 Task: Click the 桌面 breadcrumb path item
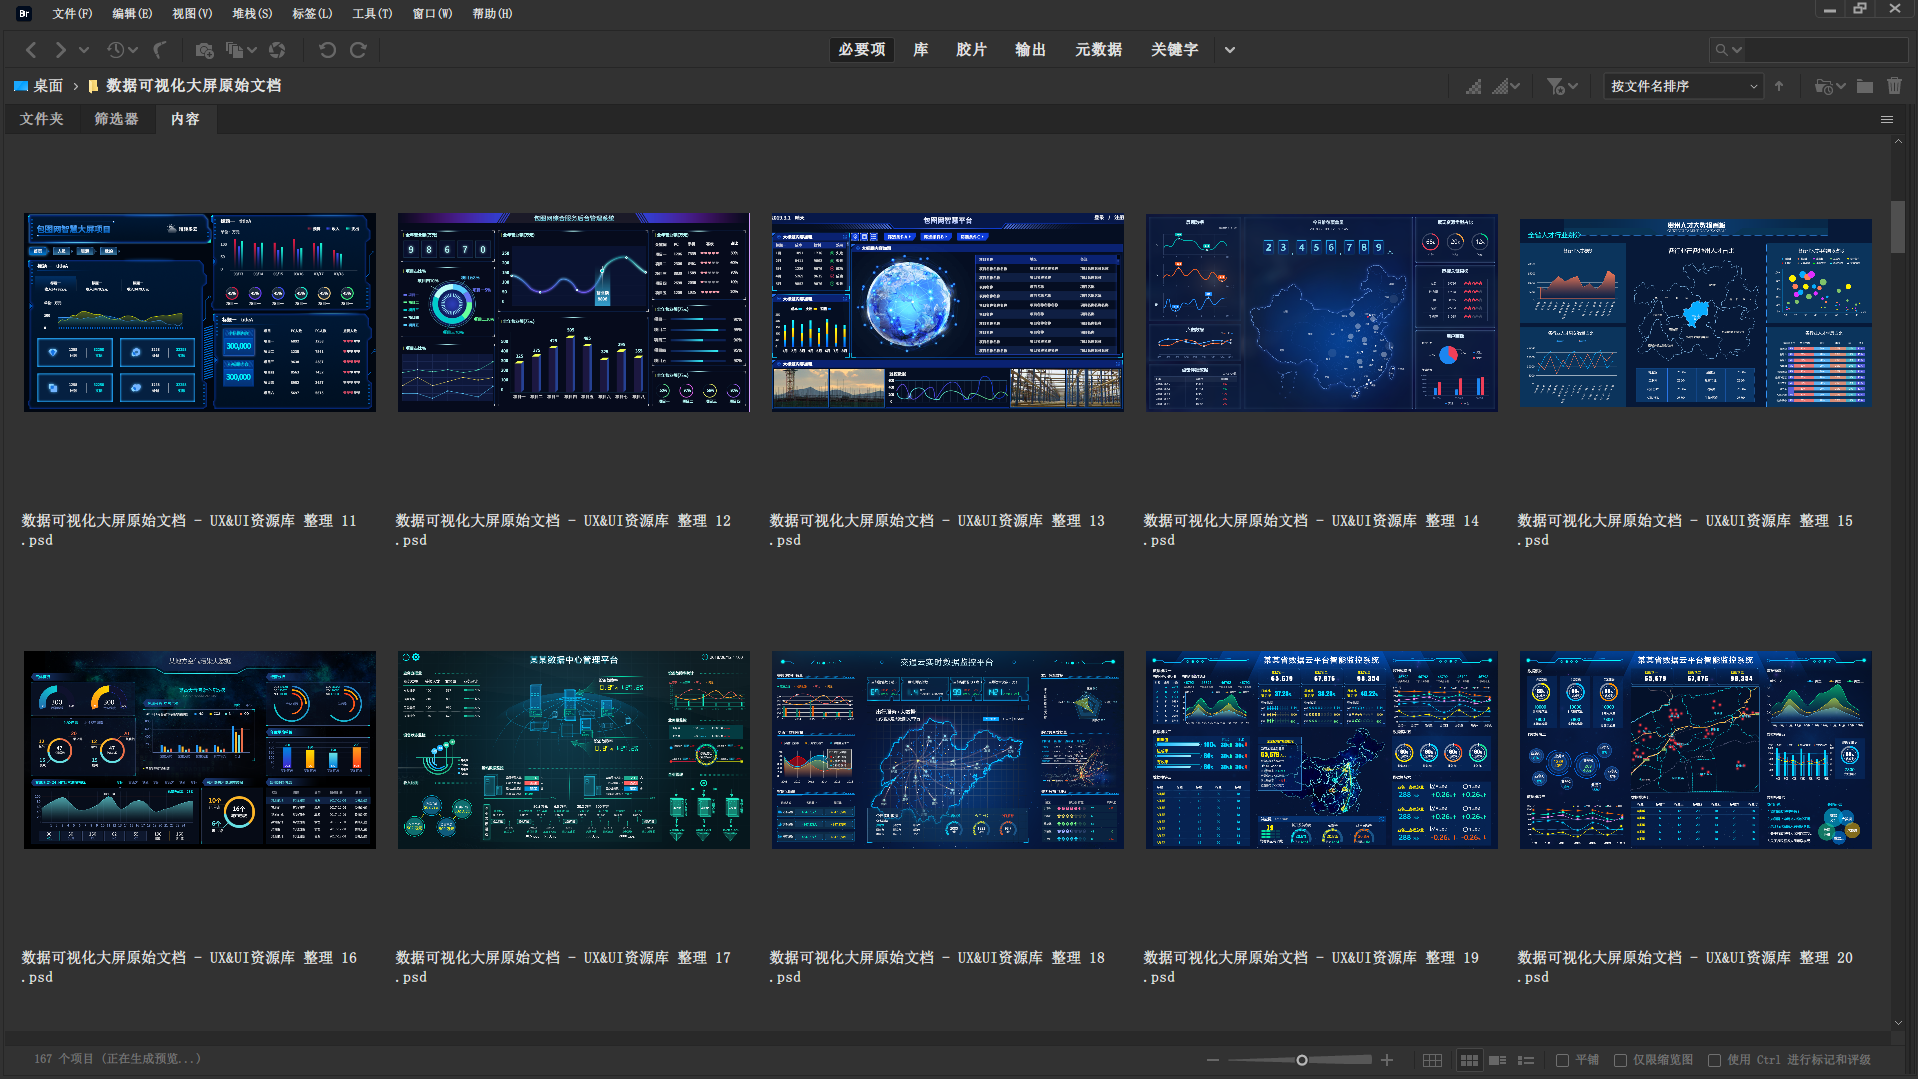pyautogui.click(x=38, y=87)
